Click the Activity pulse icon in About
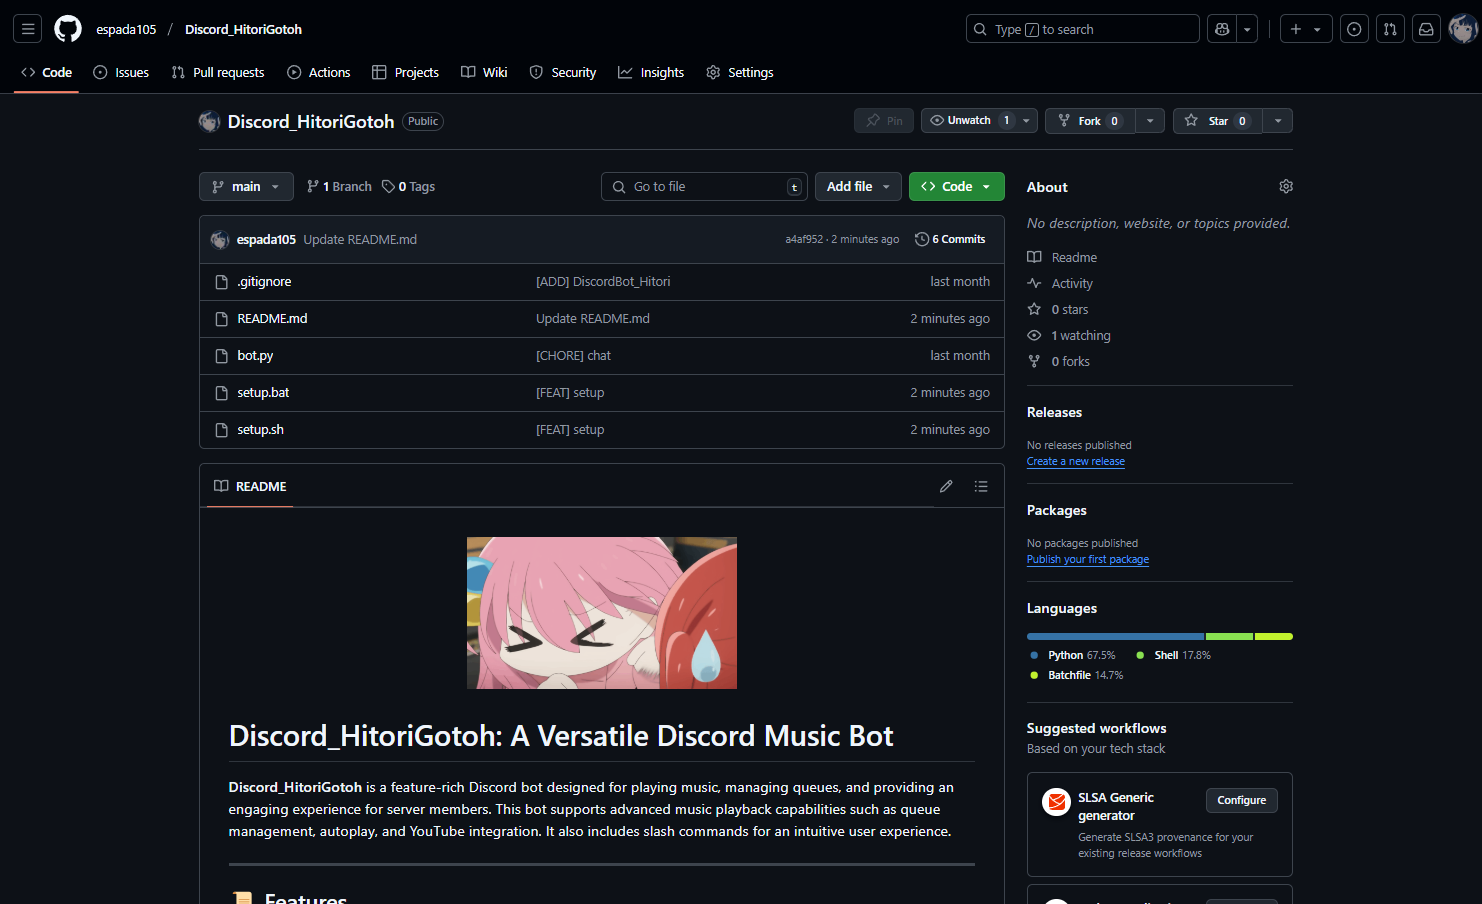1482x904 pixels. click(x=1034, y=283)
